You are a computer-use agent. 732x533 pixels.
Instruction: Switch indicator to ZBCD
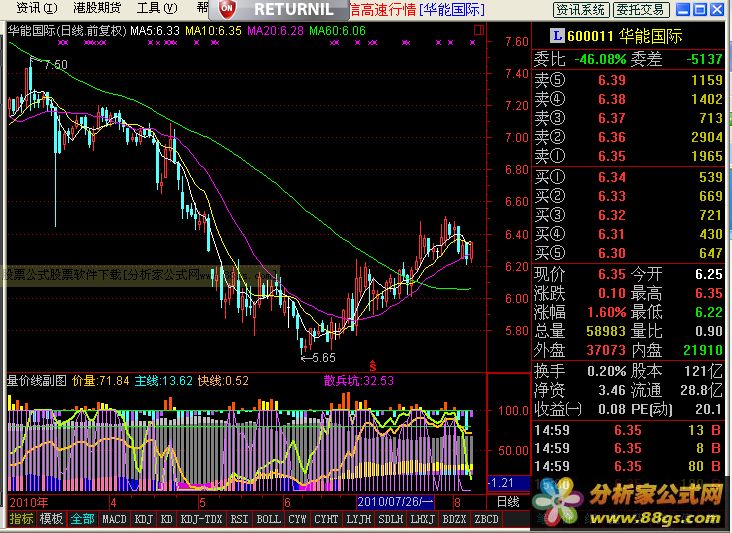(486, 519)
